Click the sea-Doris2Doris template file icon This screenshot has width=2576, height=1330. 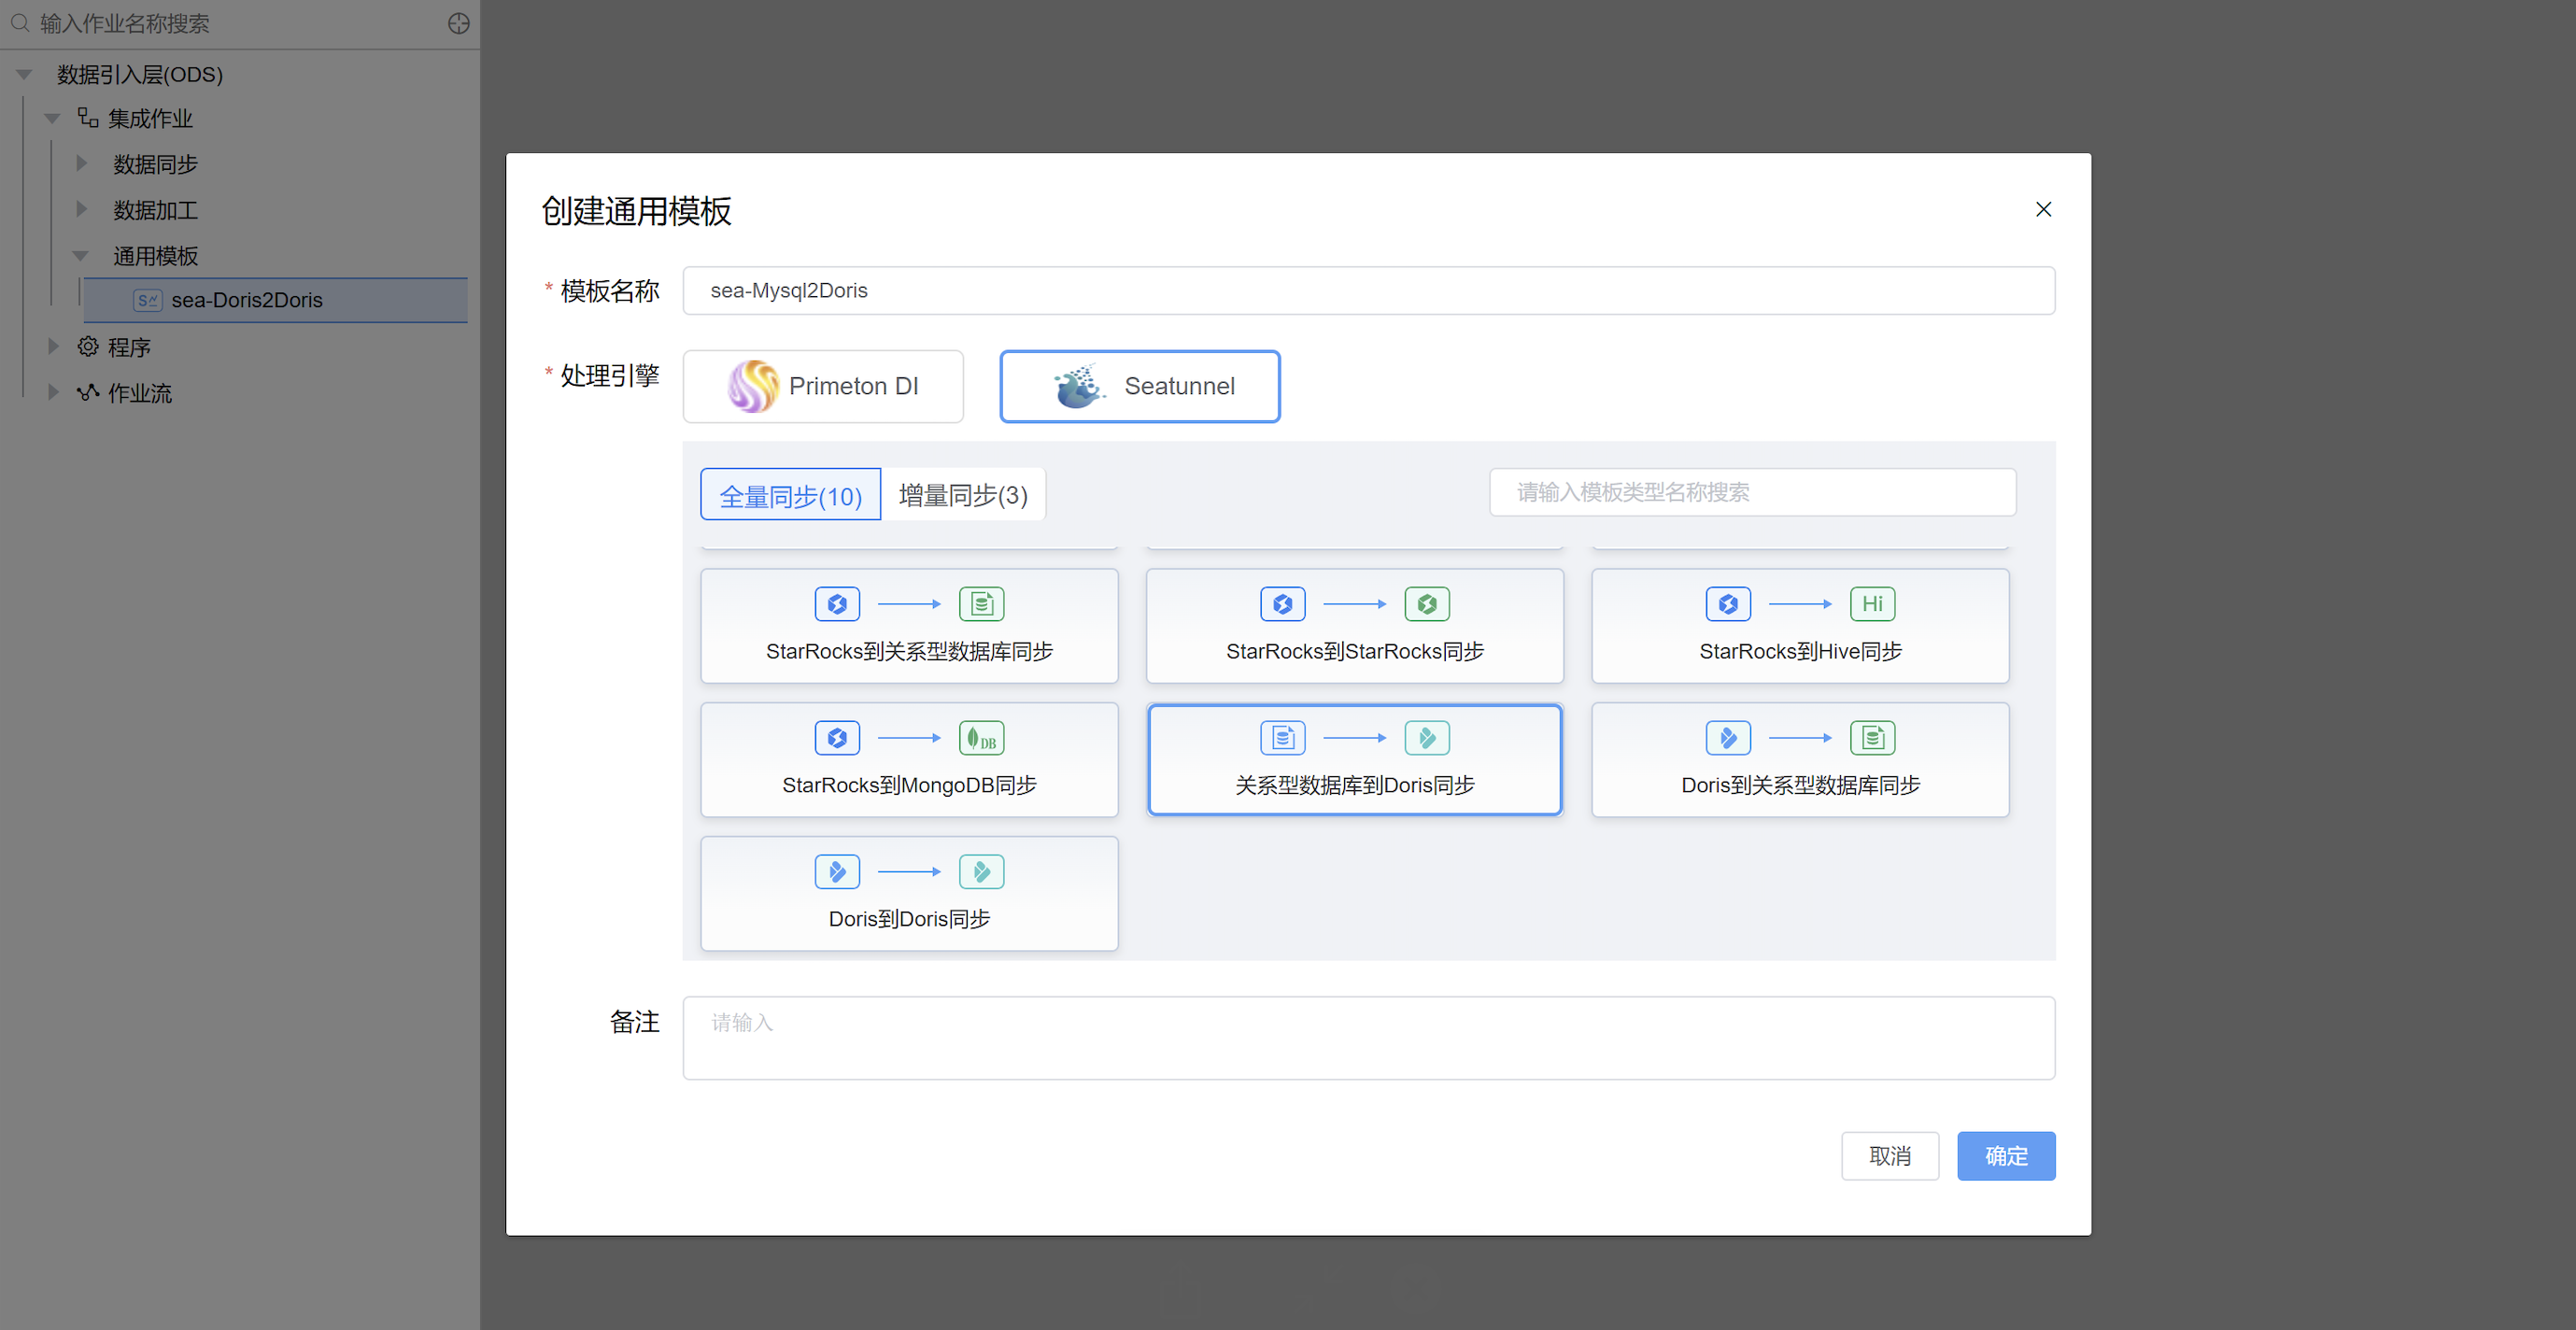[x=147, y=300]
